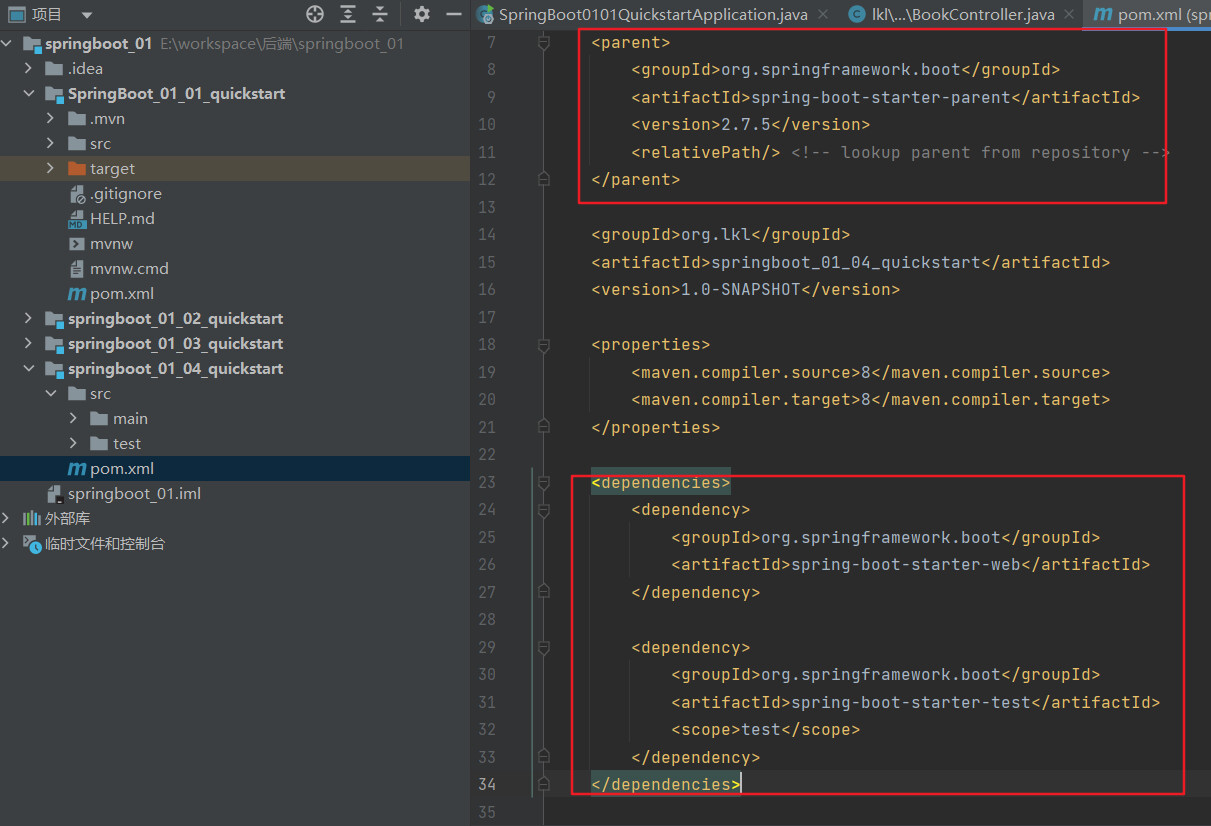
Task: Collapse springboot_01_04_quickstart module
Action: tap(29, 369)
